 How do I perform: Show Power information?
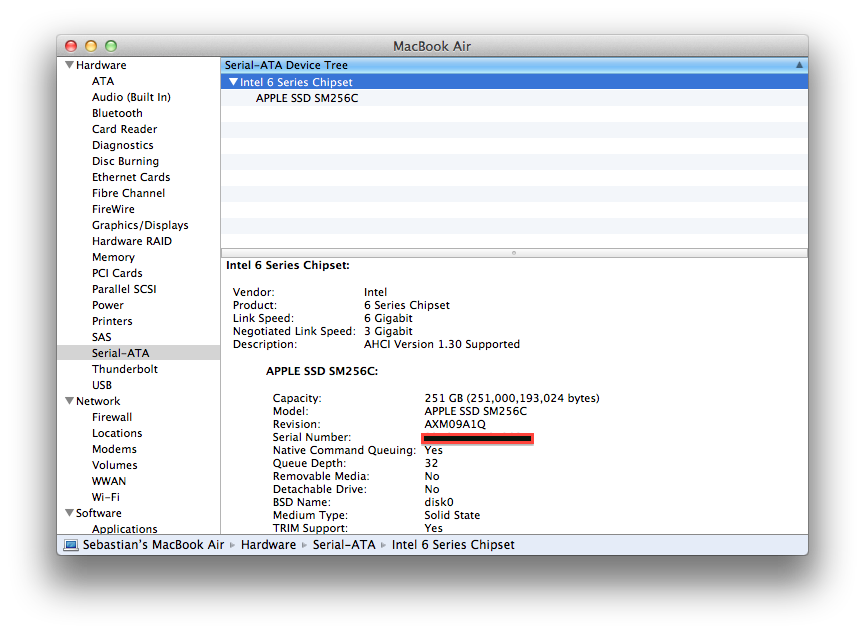click(108, 305)
